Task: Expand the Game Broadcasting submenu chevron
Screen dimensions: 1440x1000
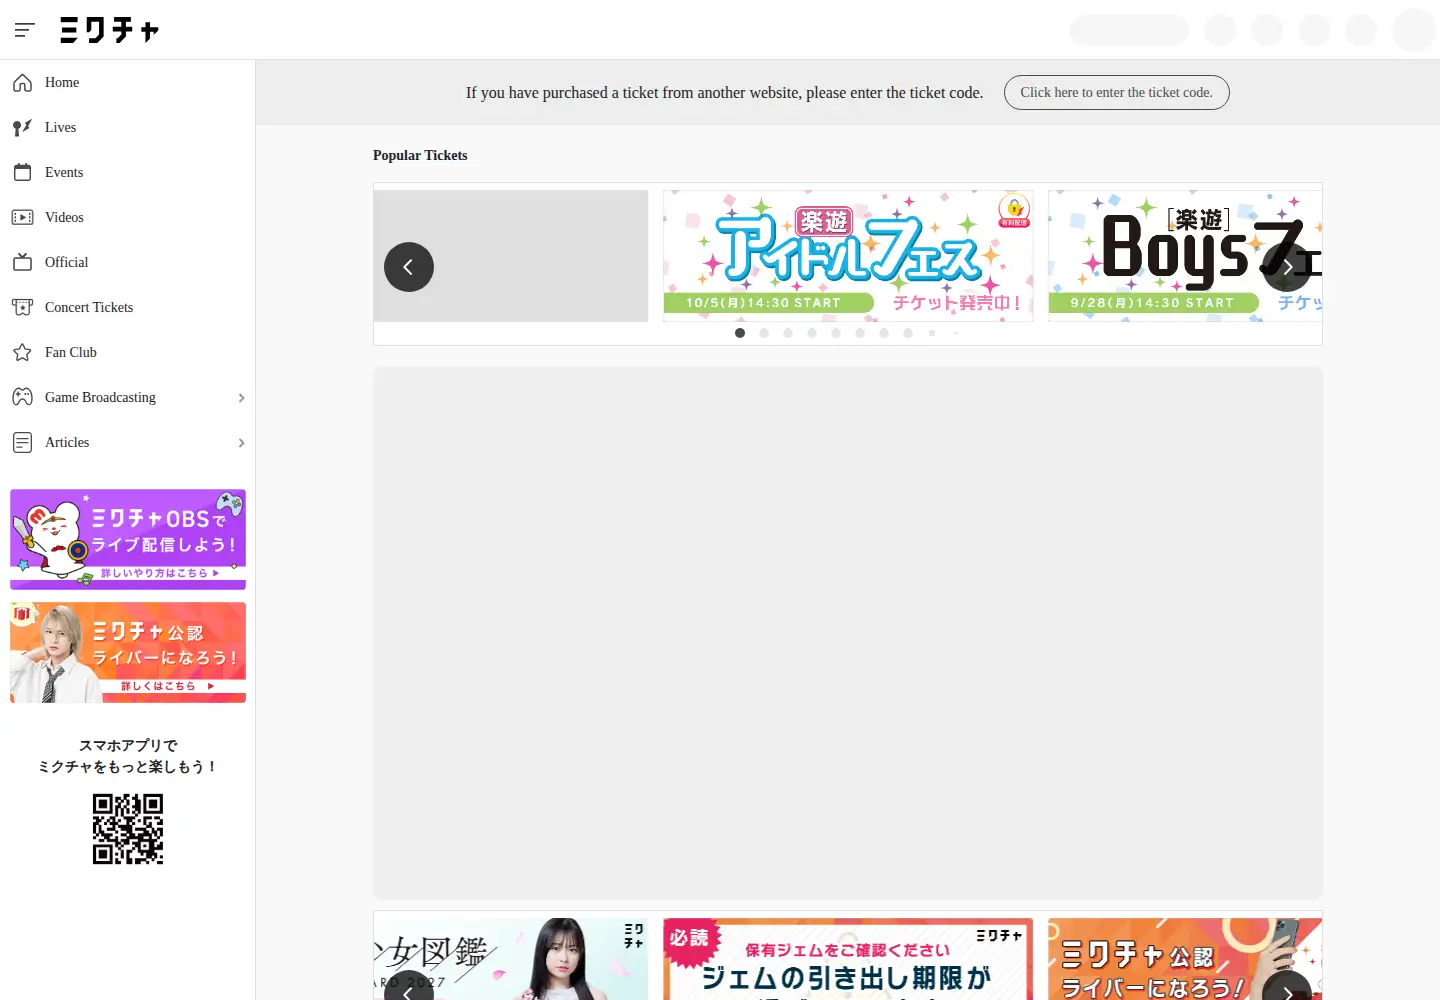Action: click(241, 398)
